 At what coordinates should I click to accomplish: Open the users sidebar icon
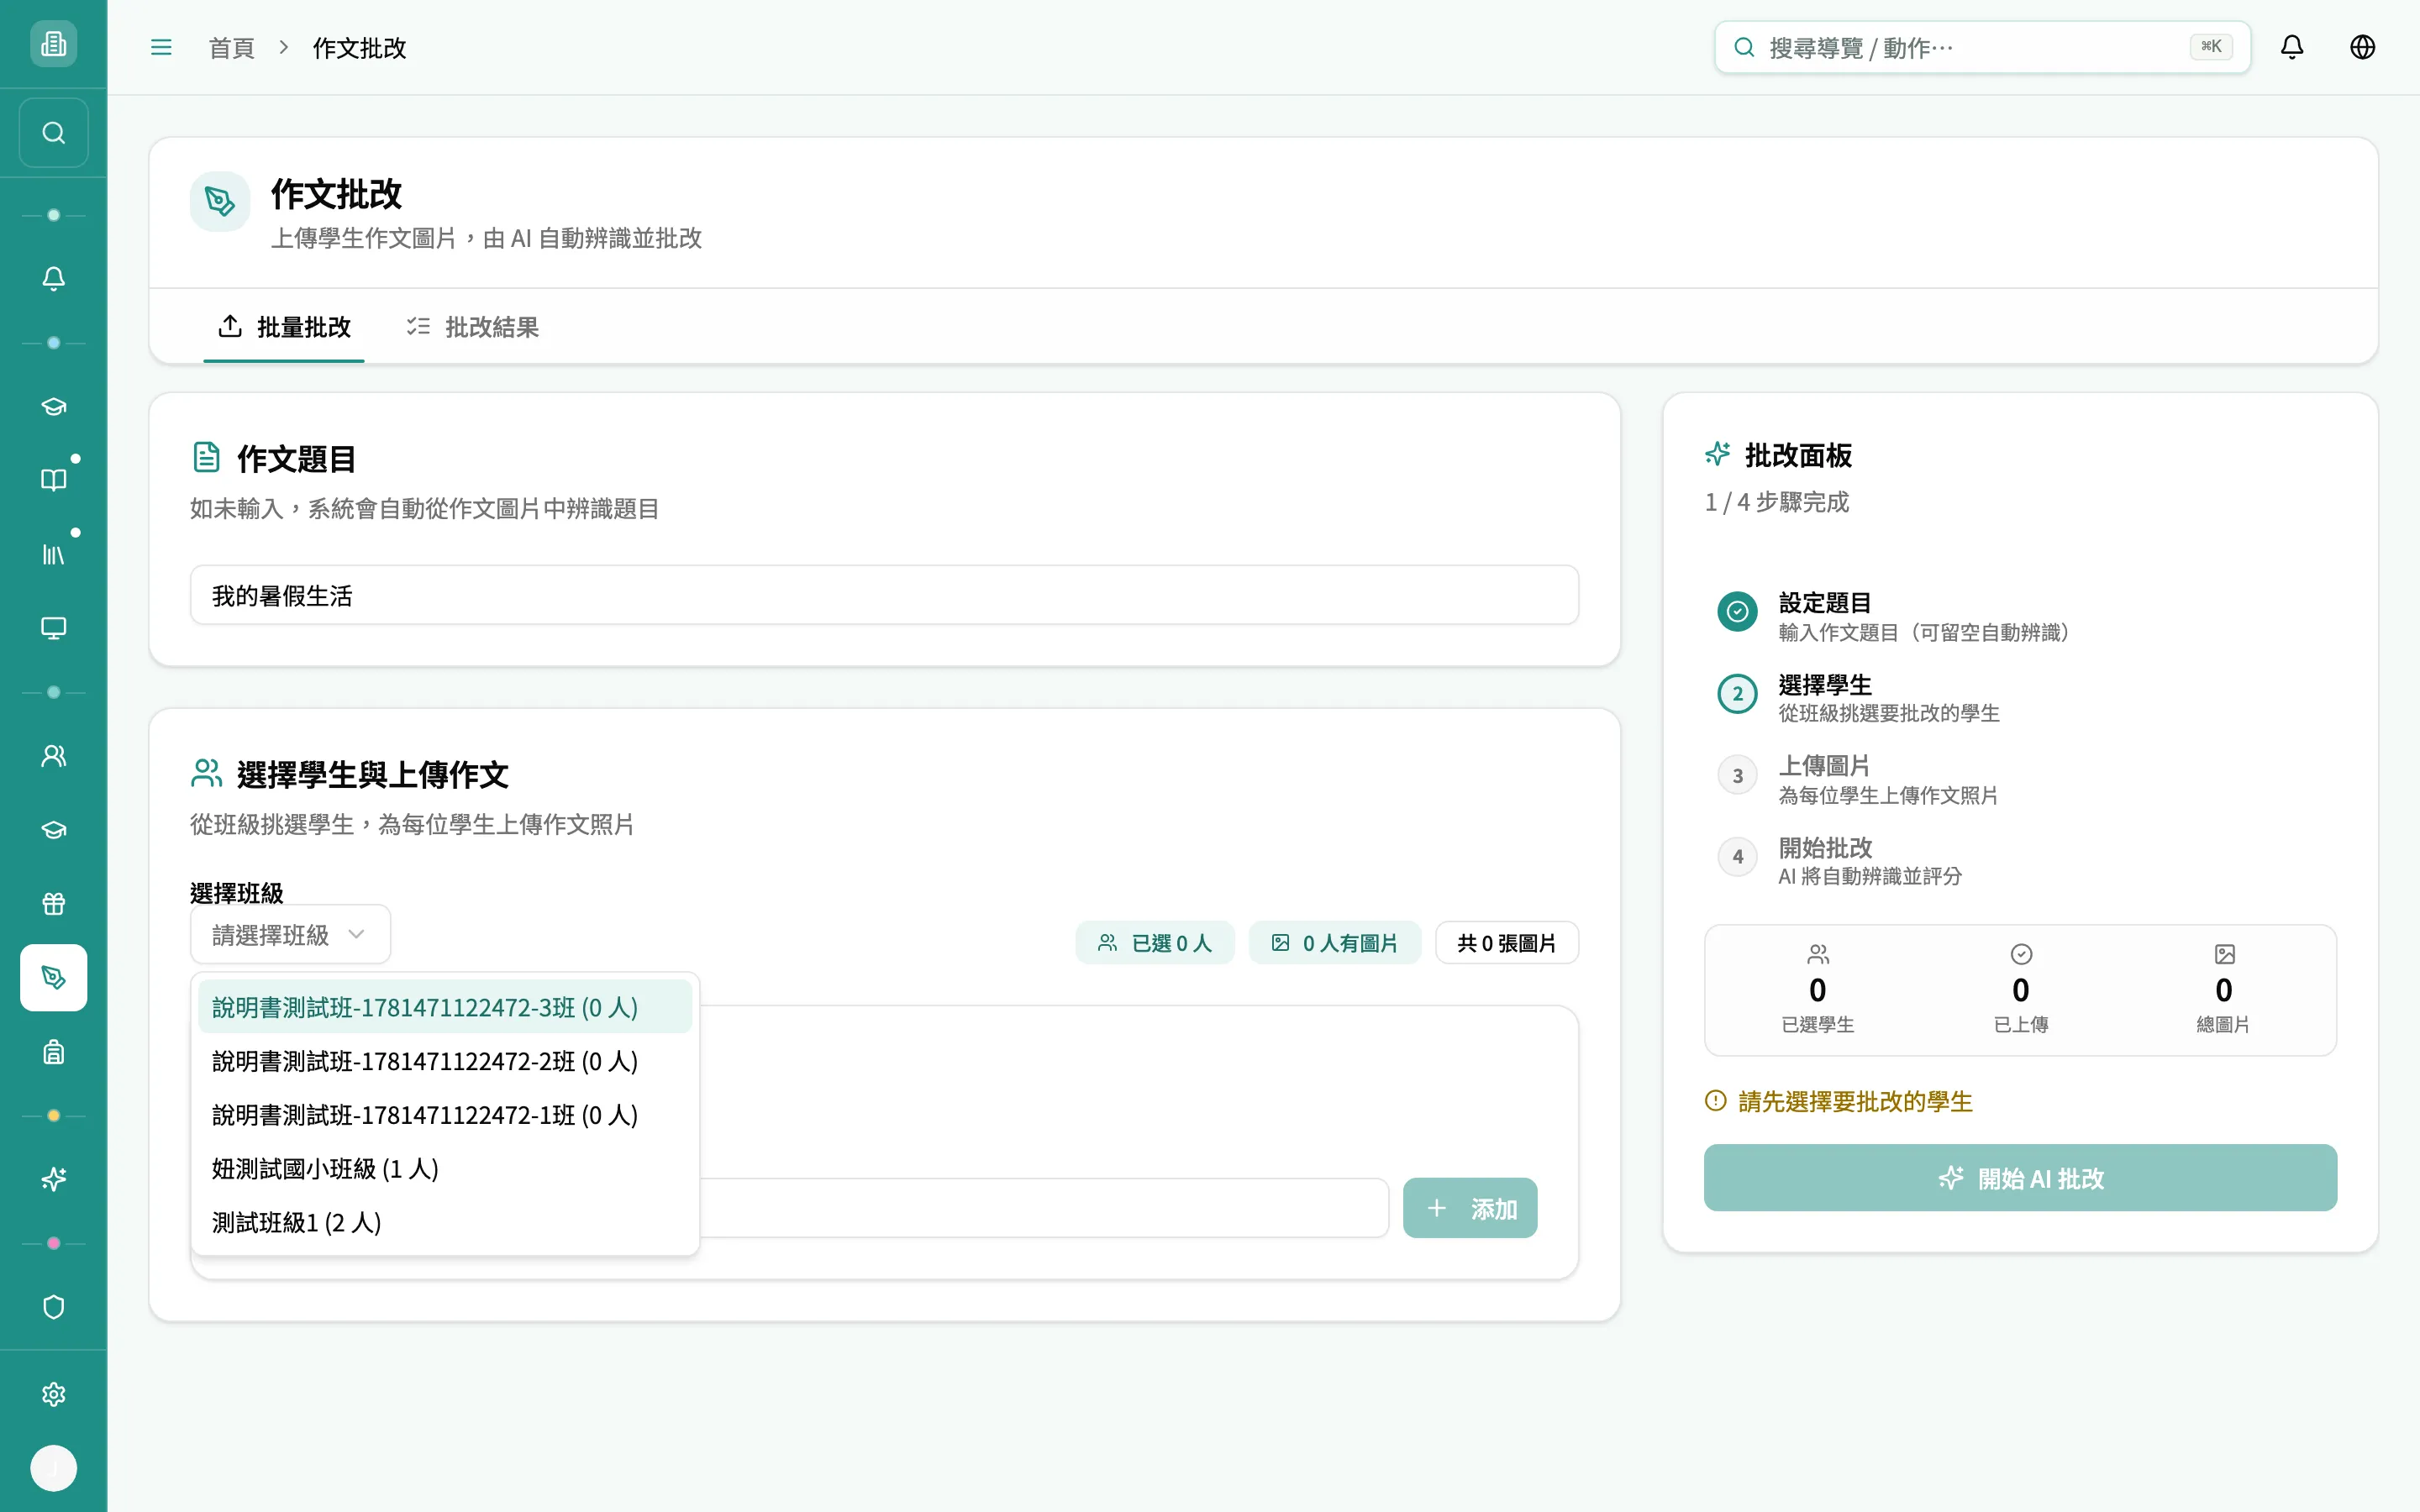click(x=53, y=756)
